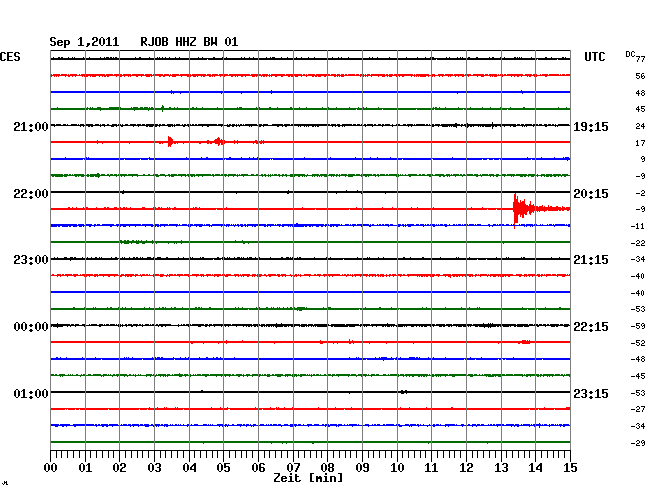Click the '21:15' UTC time label
Image resolution: width=650 pixels, height=494 pixels.
(591, 260)
